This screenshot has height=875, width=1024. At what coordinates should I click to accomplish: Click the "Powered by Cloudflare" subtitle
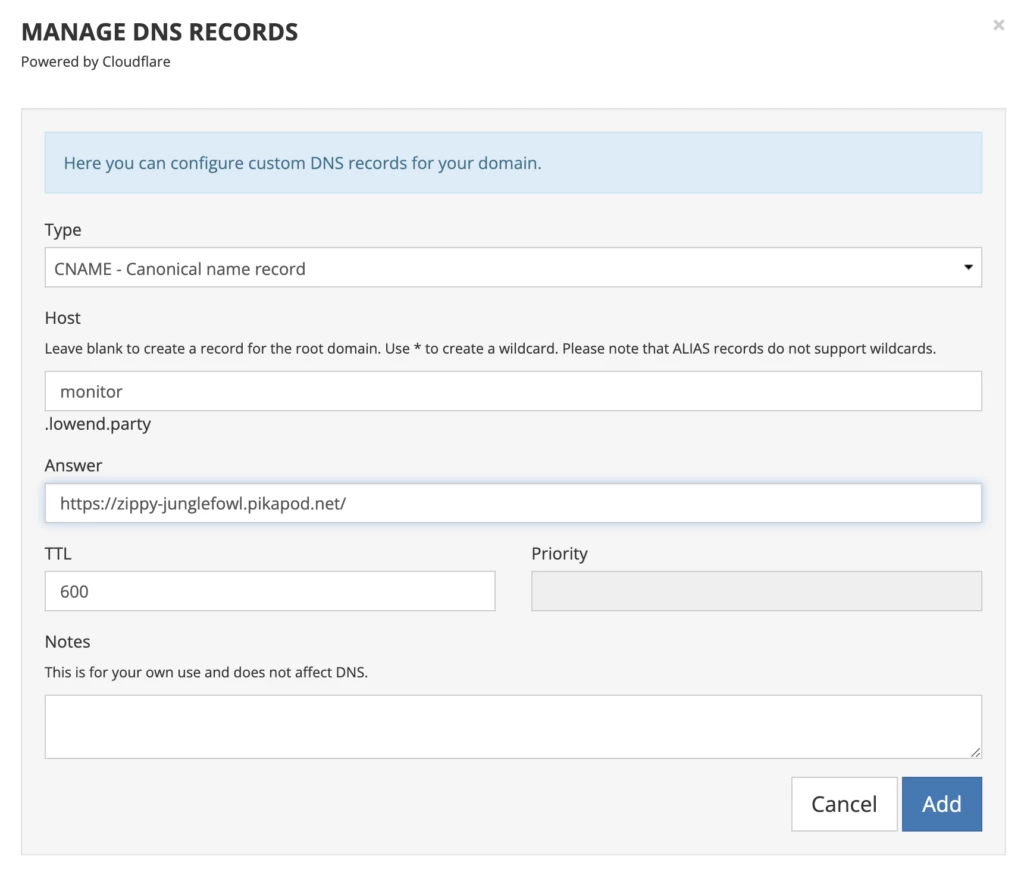(x=98, y=62)
